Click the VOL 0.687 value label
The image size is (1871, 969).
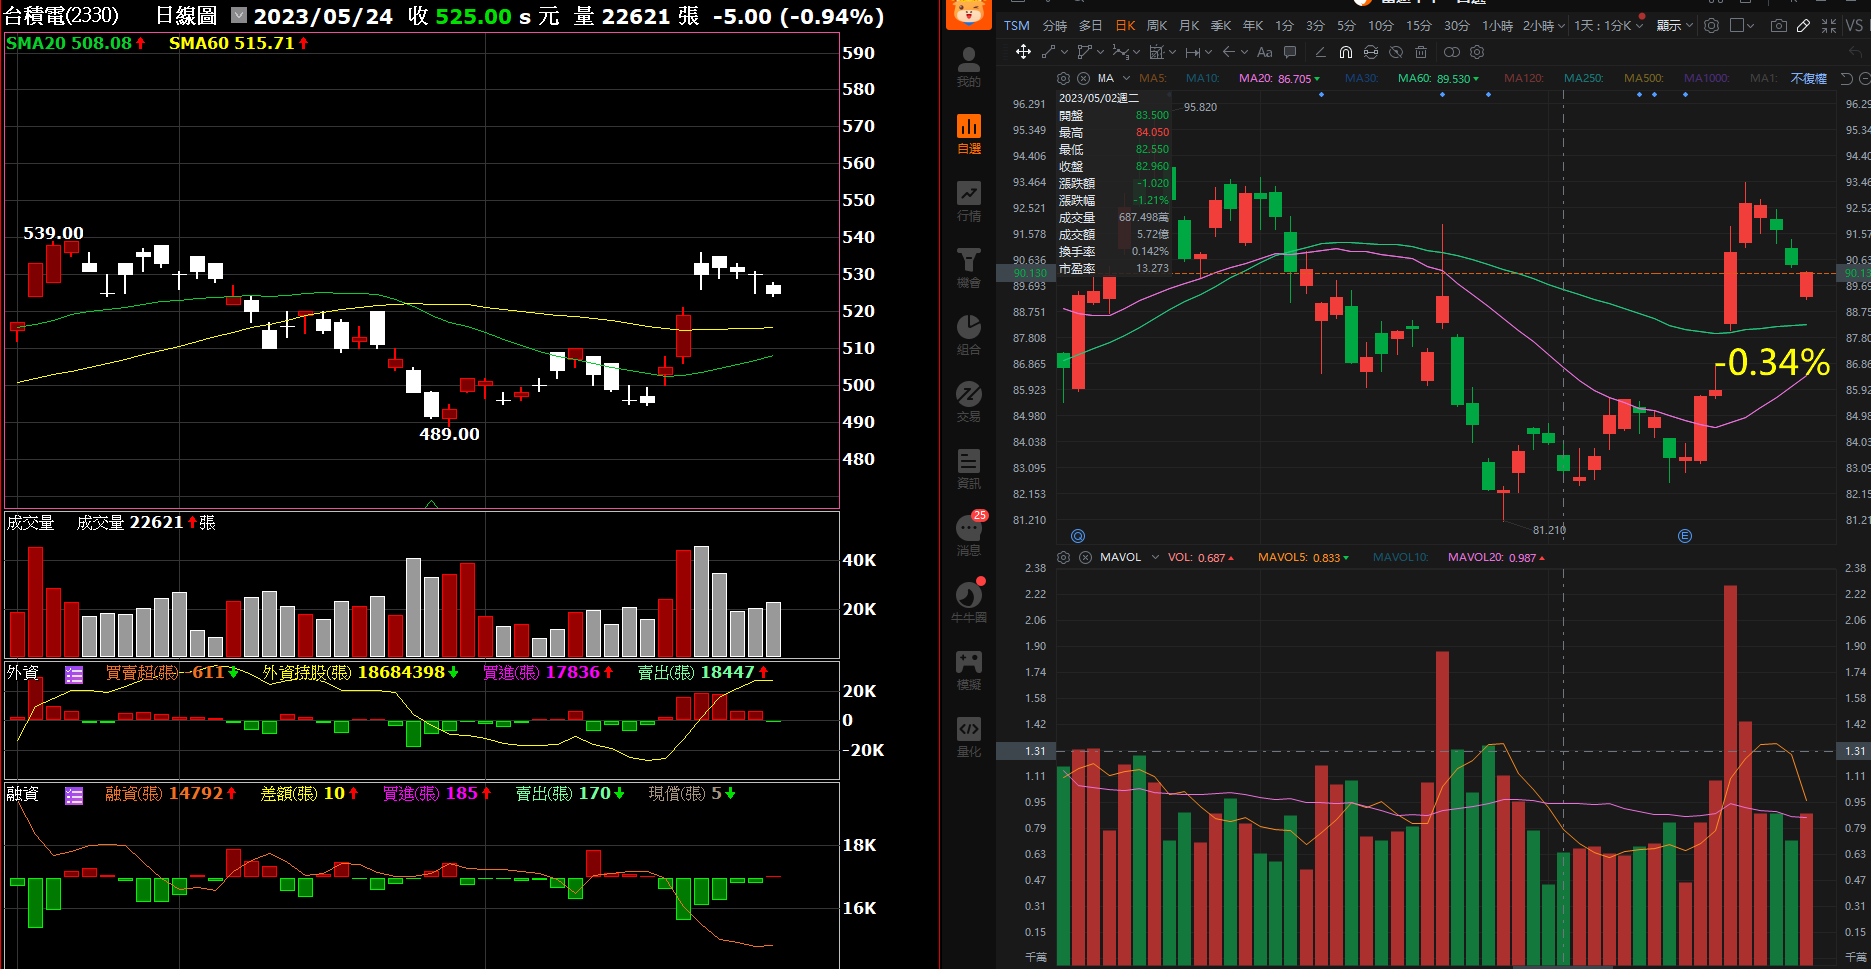1200,557
